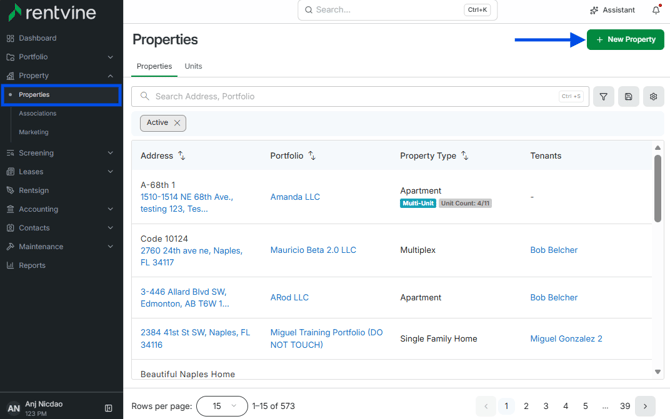The height and width of the screenshot is (419, 670).
Task: Go to next page arrow
Action: 645,406
